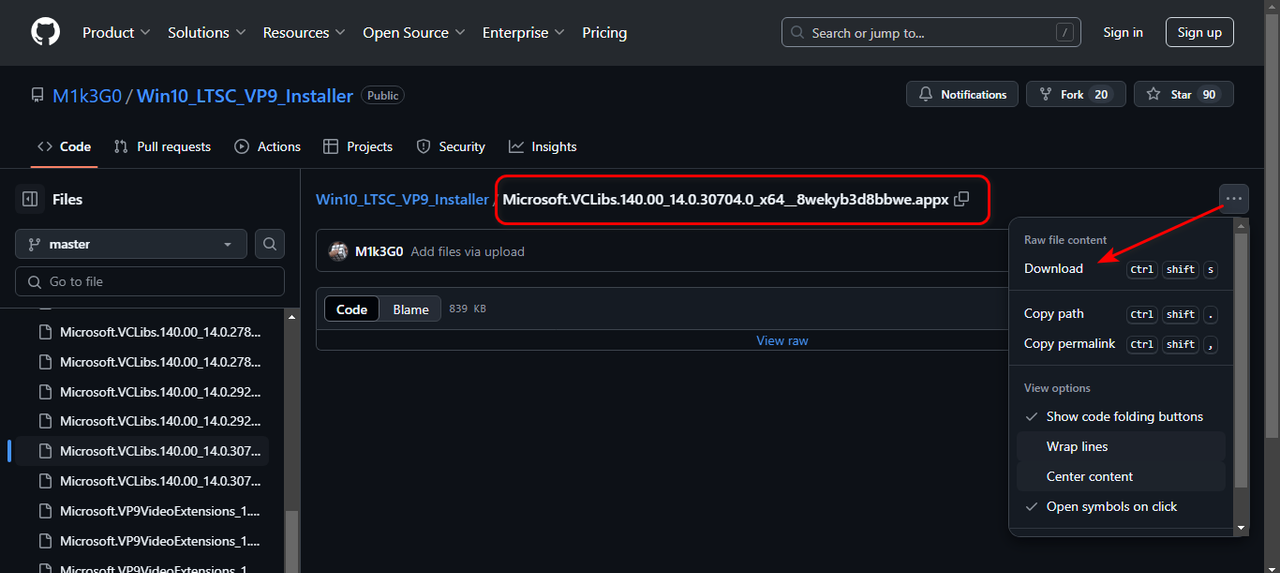This screenshot has width=1280, height=573.
Task: Go to the Actions tab
Action: (x=267, y=147)
